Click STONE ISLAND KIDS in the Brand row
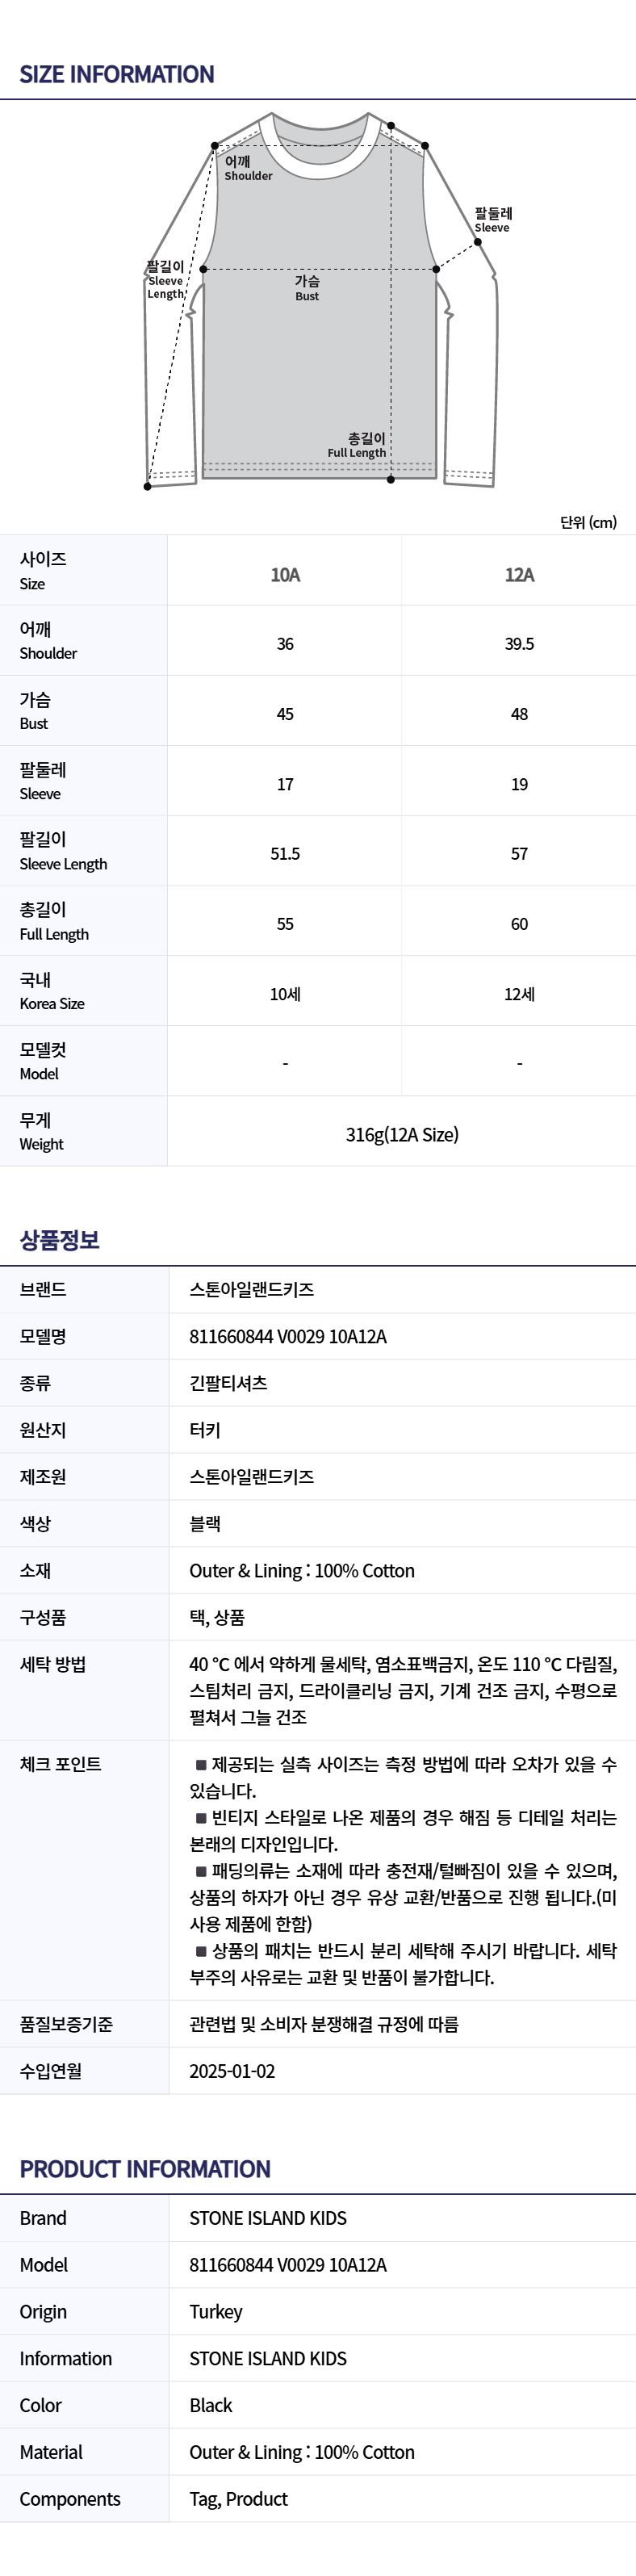Screen dimensions: 636x2576 click(268, 2218)
